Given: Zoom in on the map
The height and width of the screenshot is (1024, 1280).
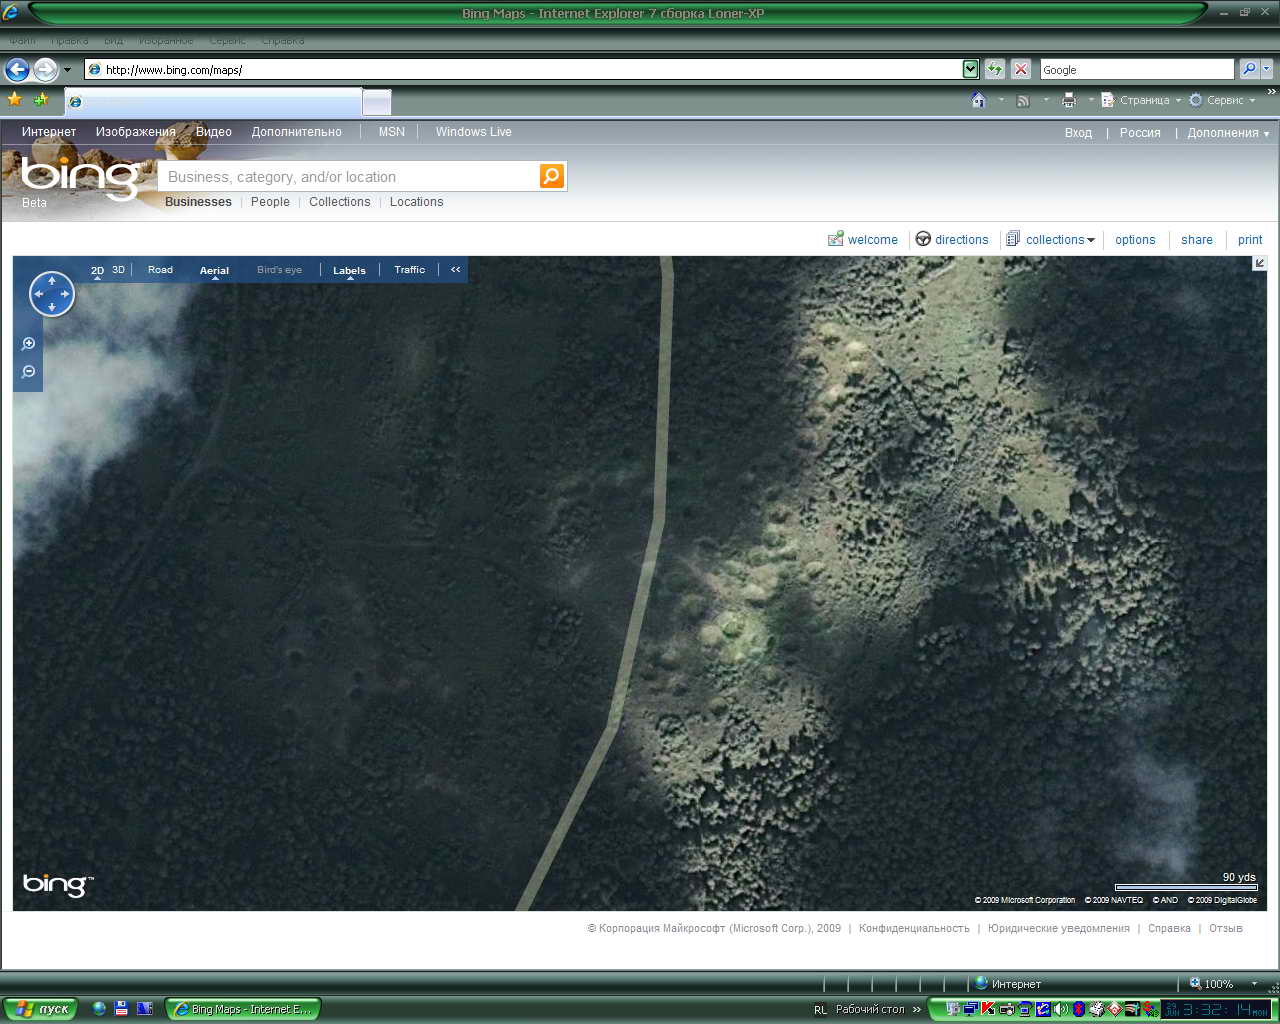Looking at the screenshot, I should click(29, 344).
